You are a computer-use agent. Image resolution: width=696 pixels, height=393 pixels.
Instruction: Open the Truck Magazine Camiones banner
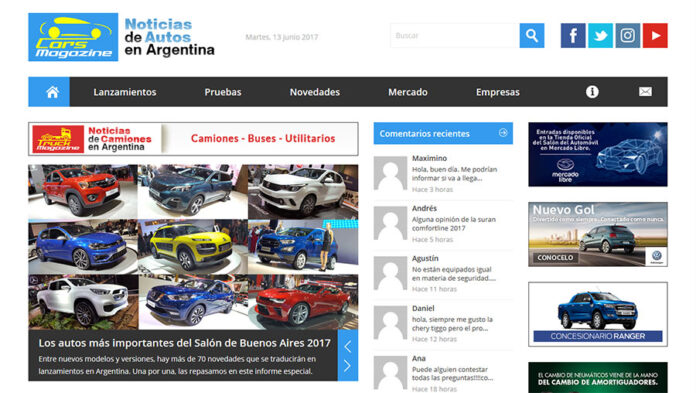193,139
